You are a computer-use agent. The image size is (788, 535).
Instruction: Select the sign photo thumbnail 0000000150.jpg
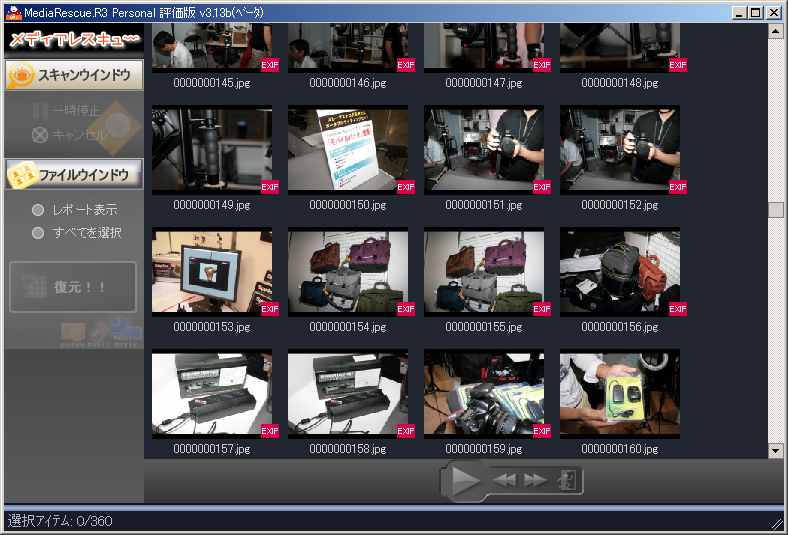(348, 150)
